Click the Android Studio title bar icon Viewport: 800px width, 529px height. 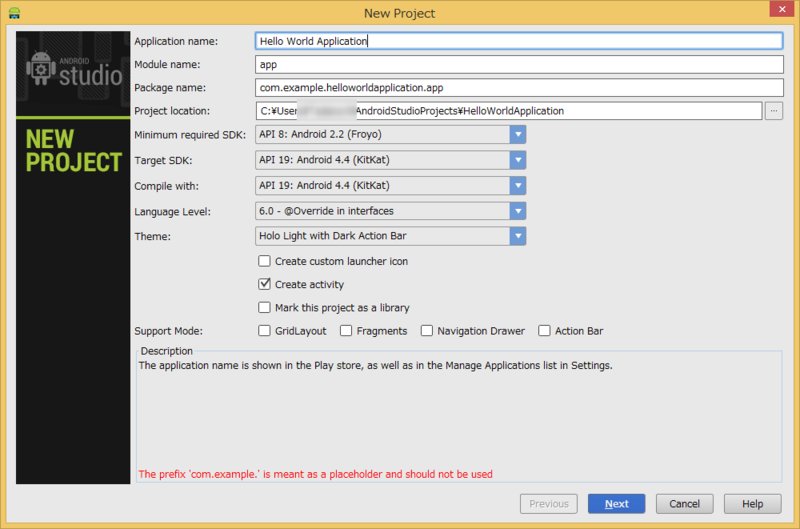click(14, 13)
